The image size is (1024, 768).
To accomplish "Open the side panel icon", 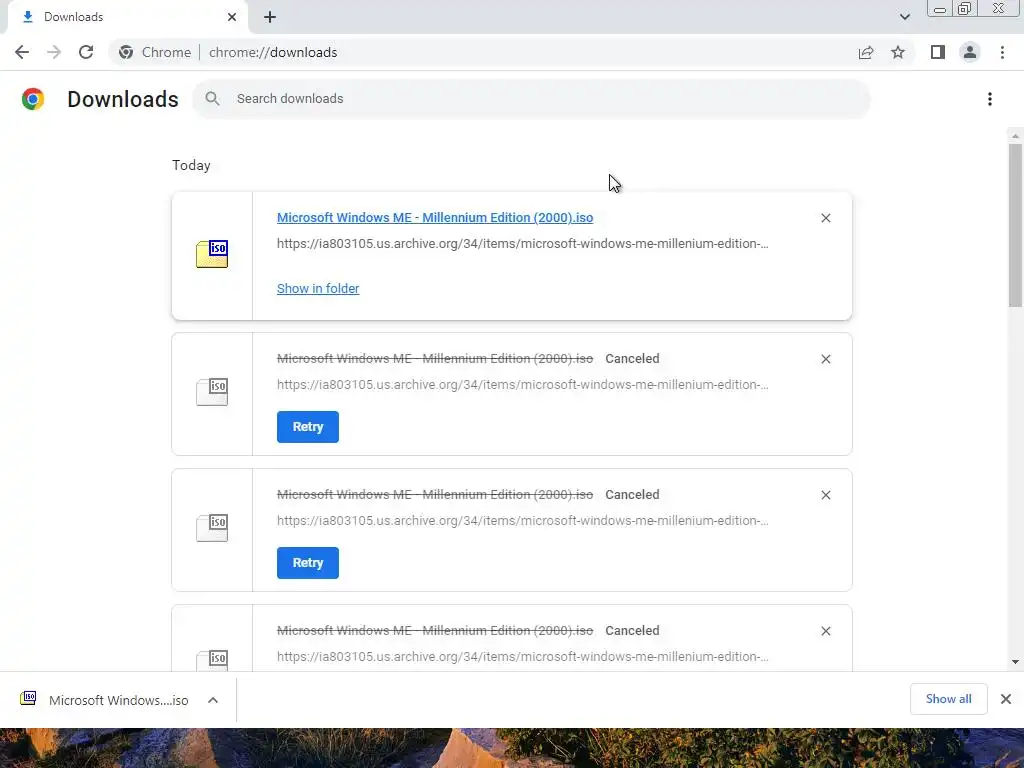I will (938, 52).
